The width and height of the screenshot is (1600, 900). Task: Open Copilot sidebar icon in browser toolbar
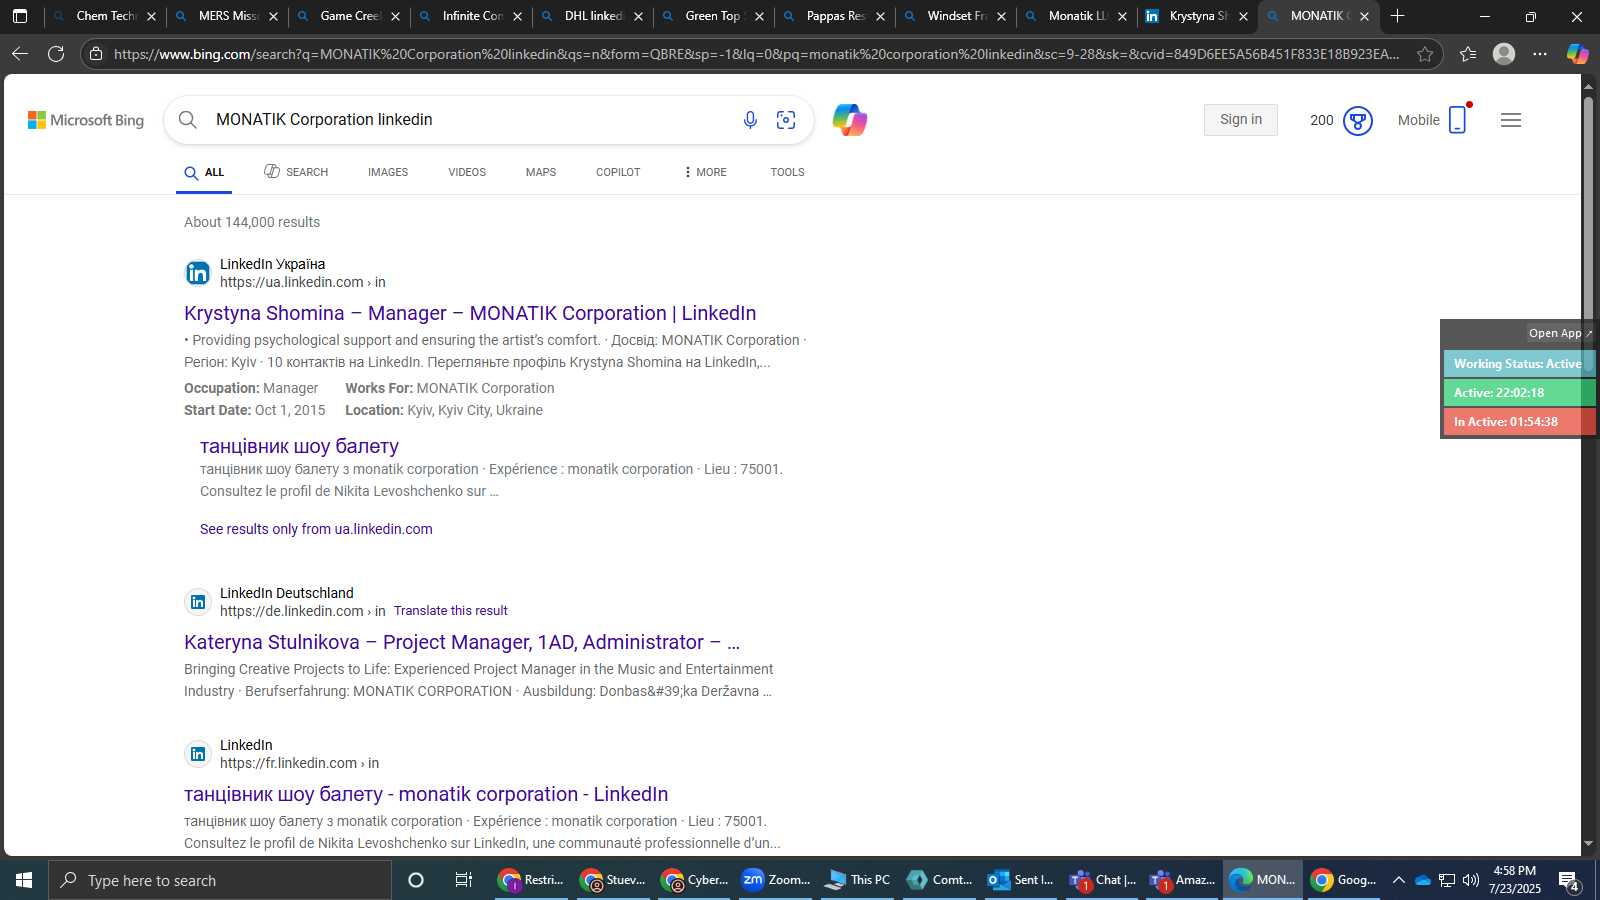pos(1578,54)
